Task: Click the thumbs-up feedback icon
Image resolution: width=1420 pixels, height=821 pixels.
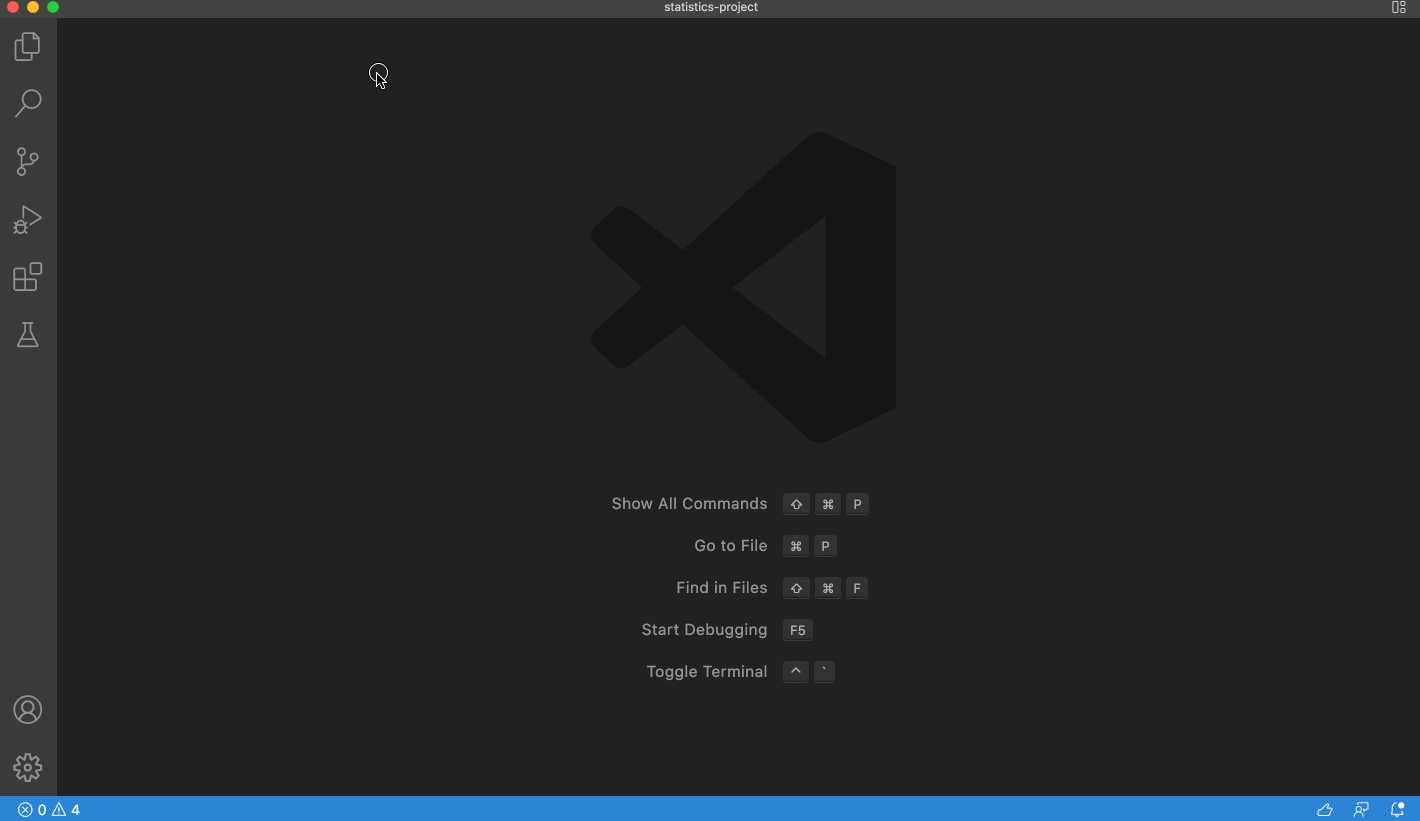Action: 1325,810
